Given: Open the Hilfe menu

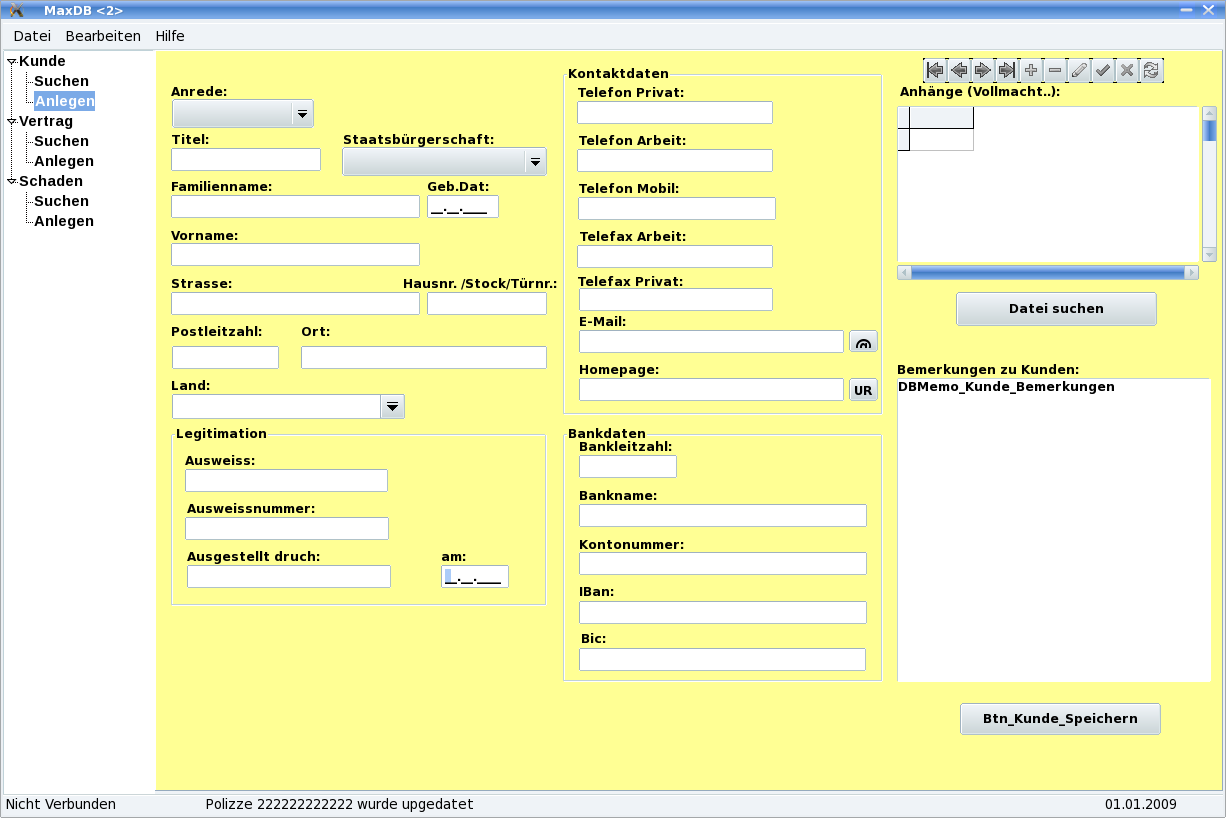Looking at the screenshot, I should (x=170, y=36).
